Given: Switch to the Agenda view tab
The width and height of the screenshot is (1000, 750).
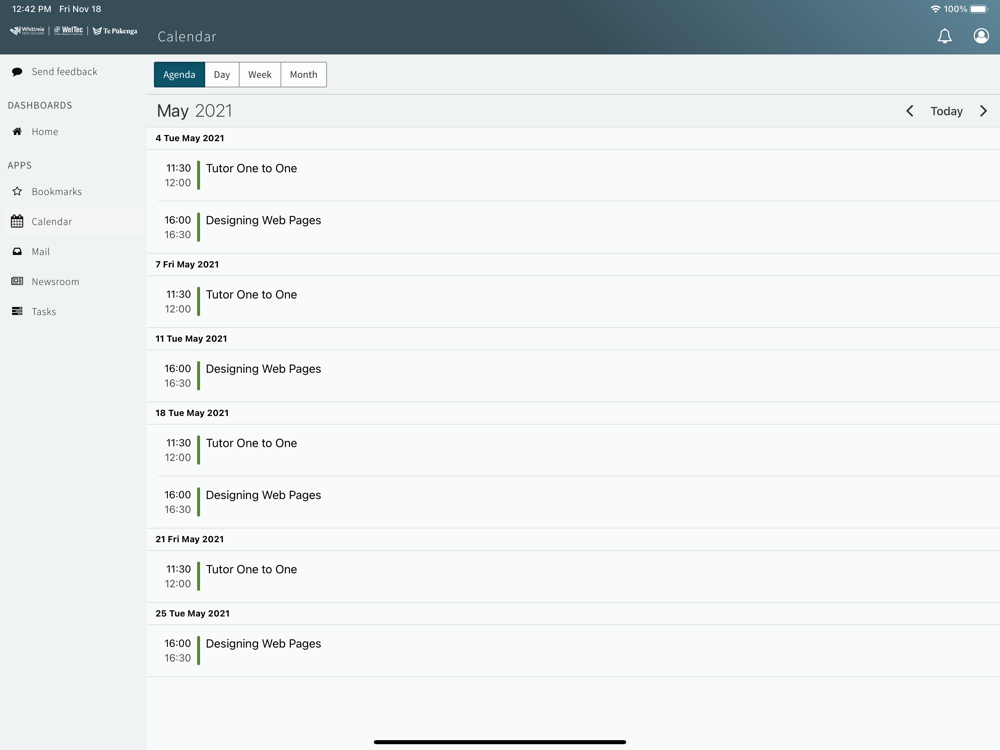Looking at the screenshot, I should (179, 75).
